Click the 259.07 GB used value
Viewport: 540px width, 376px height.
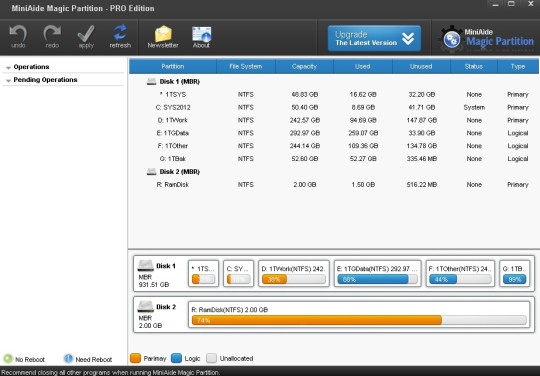click(x=363, y=133)
